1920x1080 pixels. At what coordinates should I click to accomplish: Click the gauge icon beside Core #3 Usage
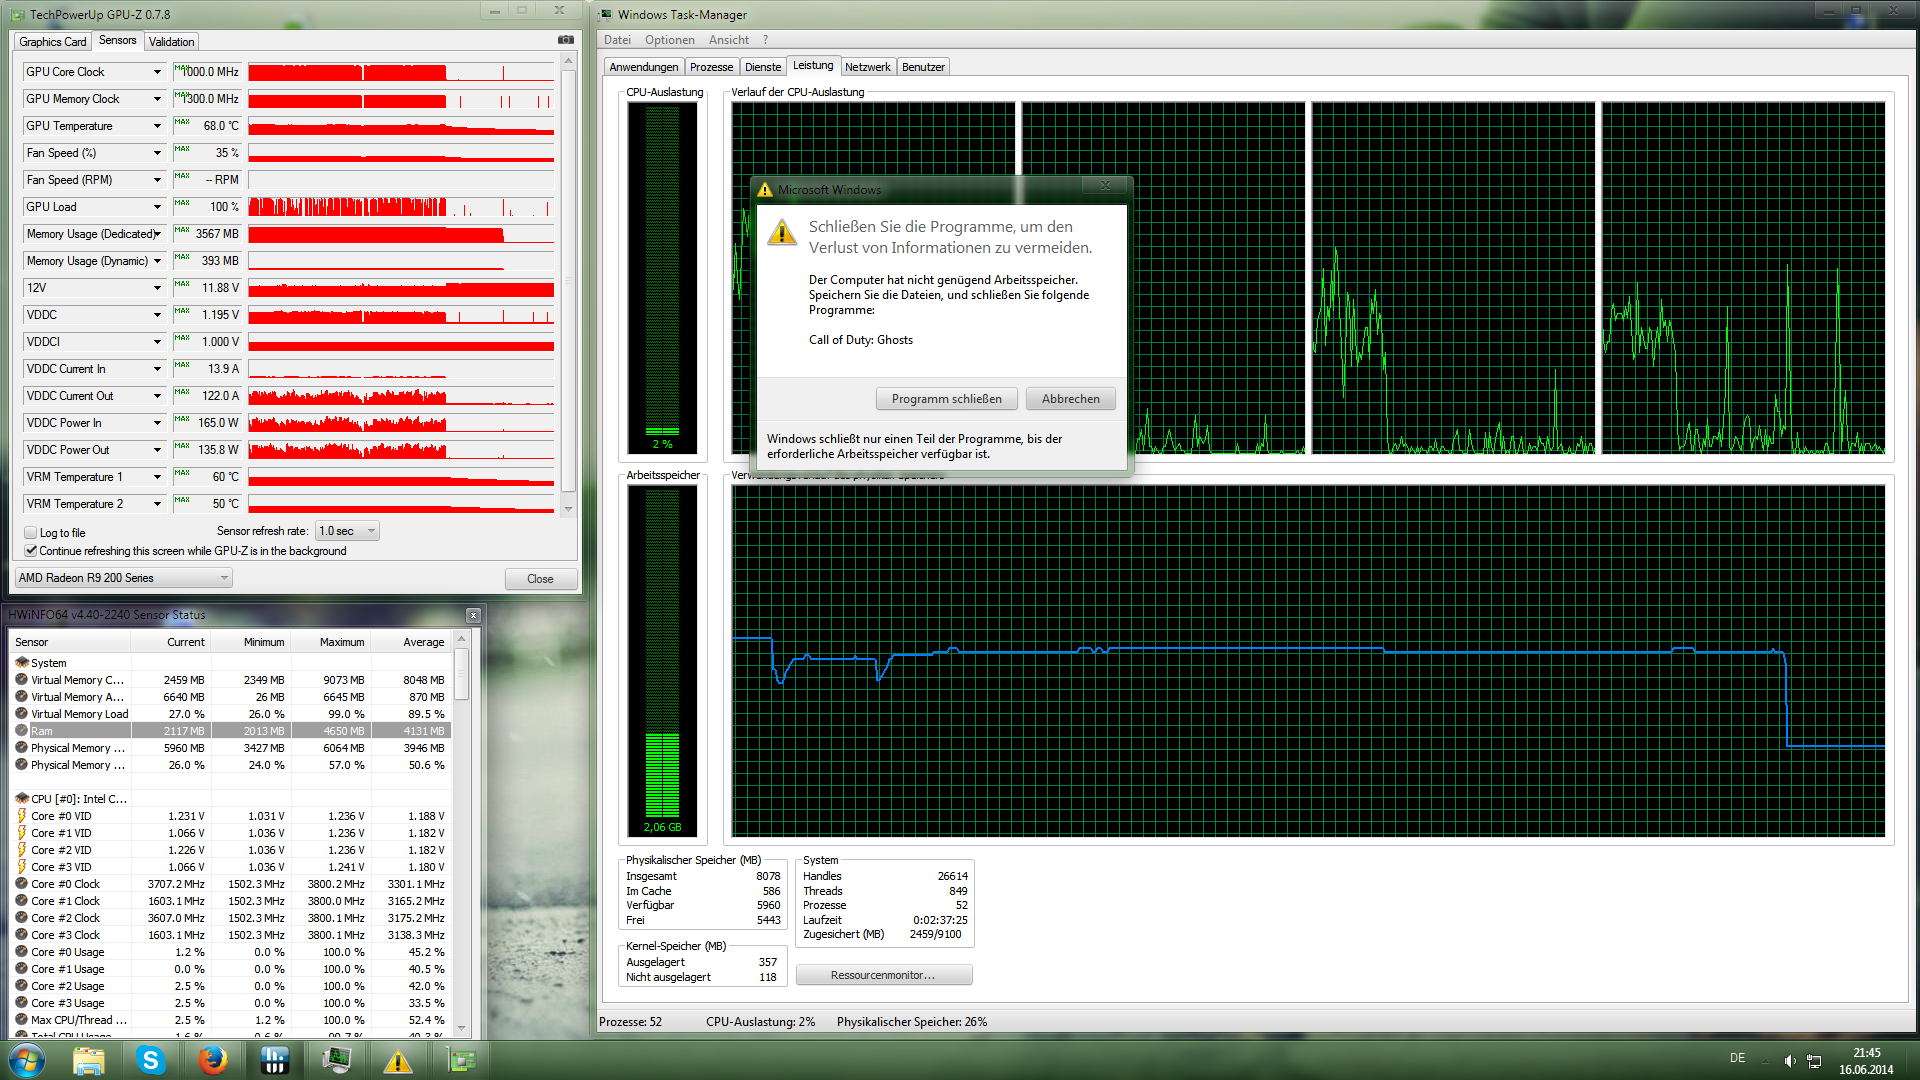(22, 1002)
